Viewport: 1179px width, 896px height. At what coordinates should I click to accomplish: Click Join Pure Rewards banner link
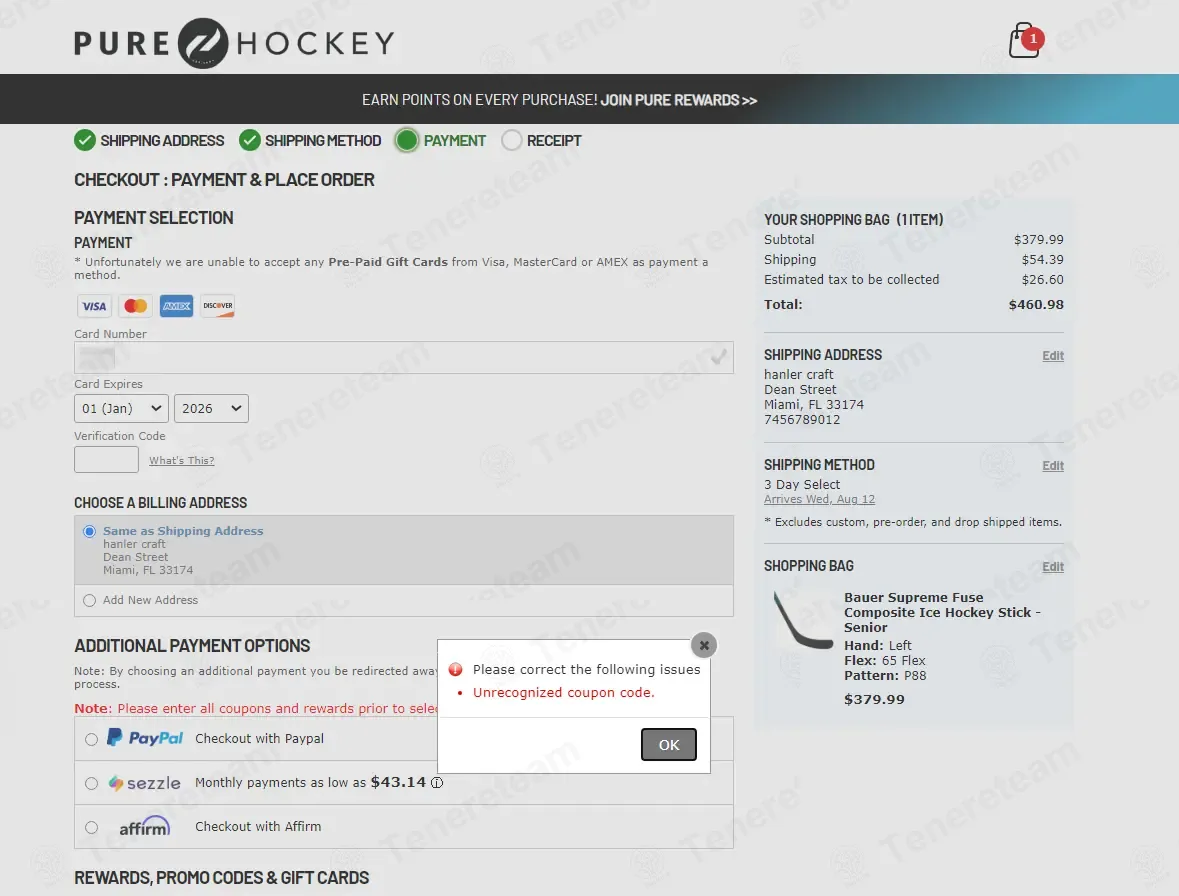click(x=678, y=100)
